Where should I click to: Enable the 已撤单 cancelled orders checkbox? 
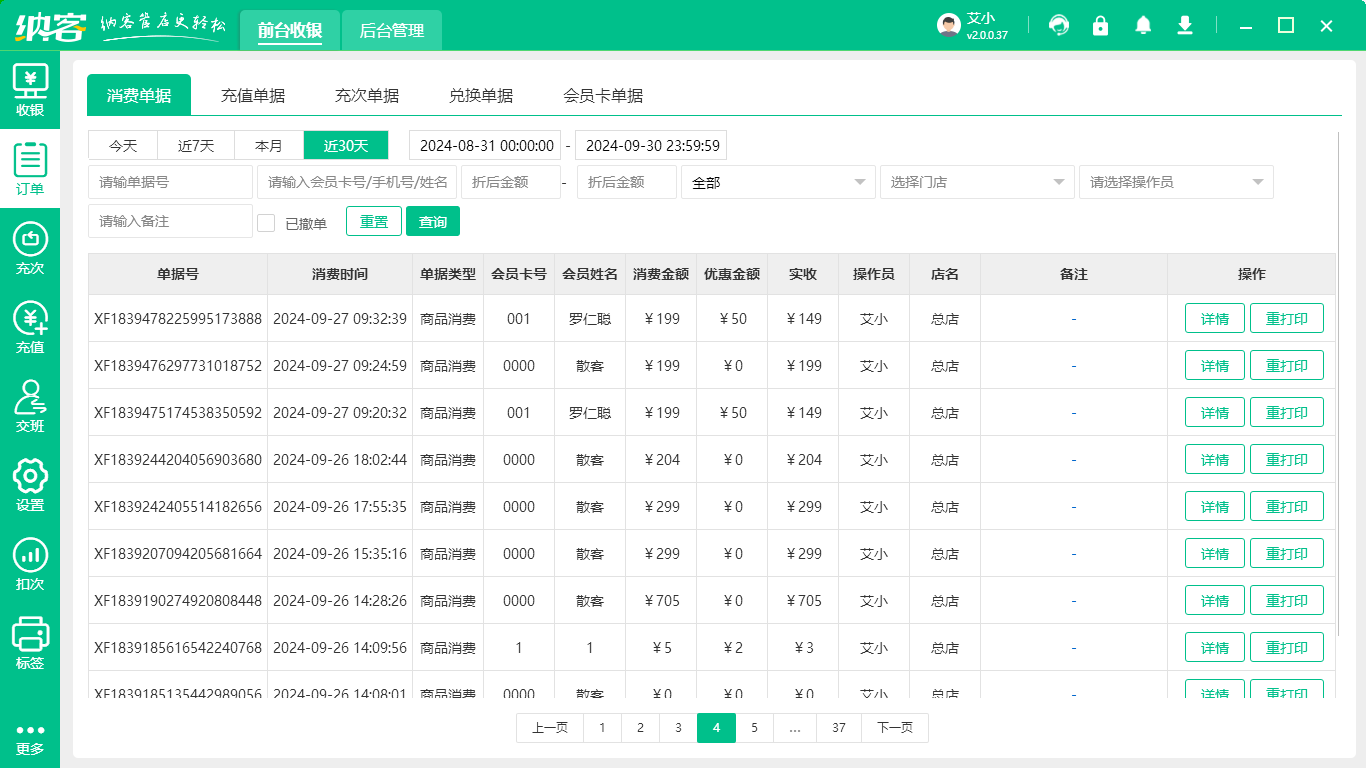[266, 221]
